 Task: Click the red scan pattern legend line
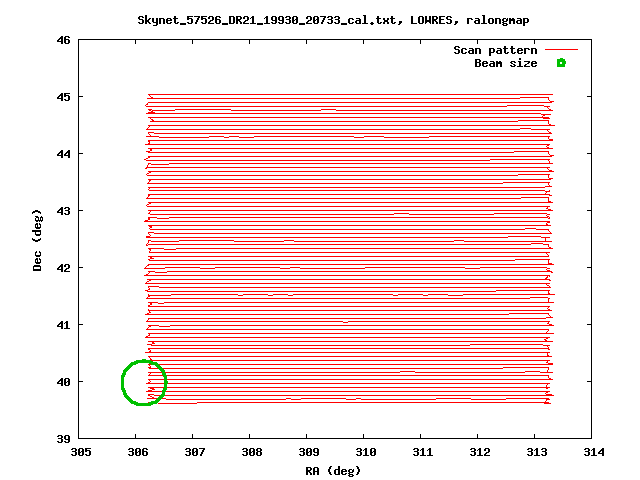tap(562, 50)
